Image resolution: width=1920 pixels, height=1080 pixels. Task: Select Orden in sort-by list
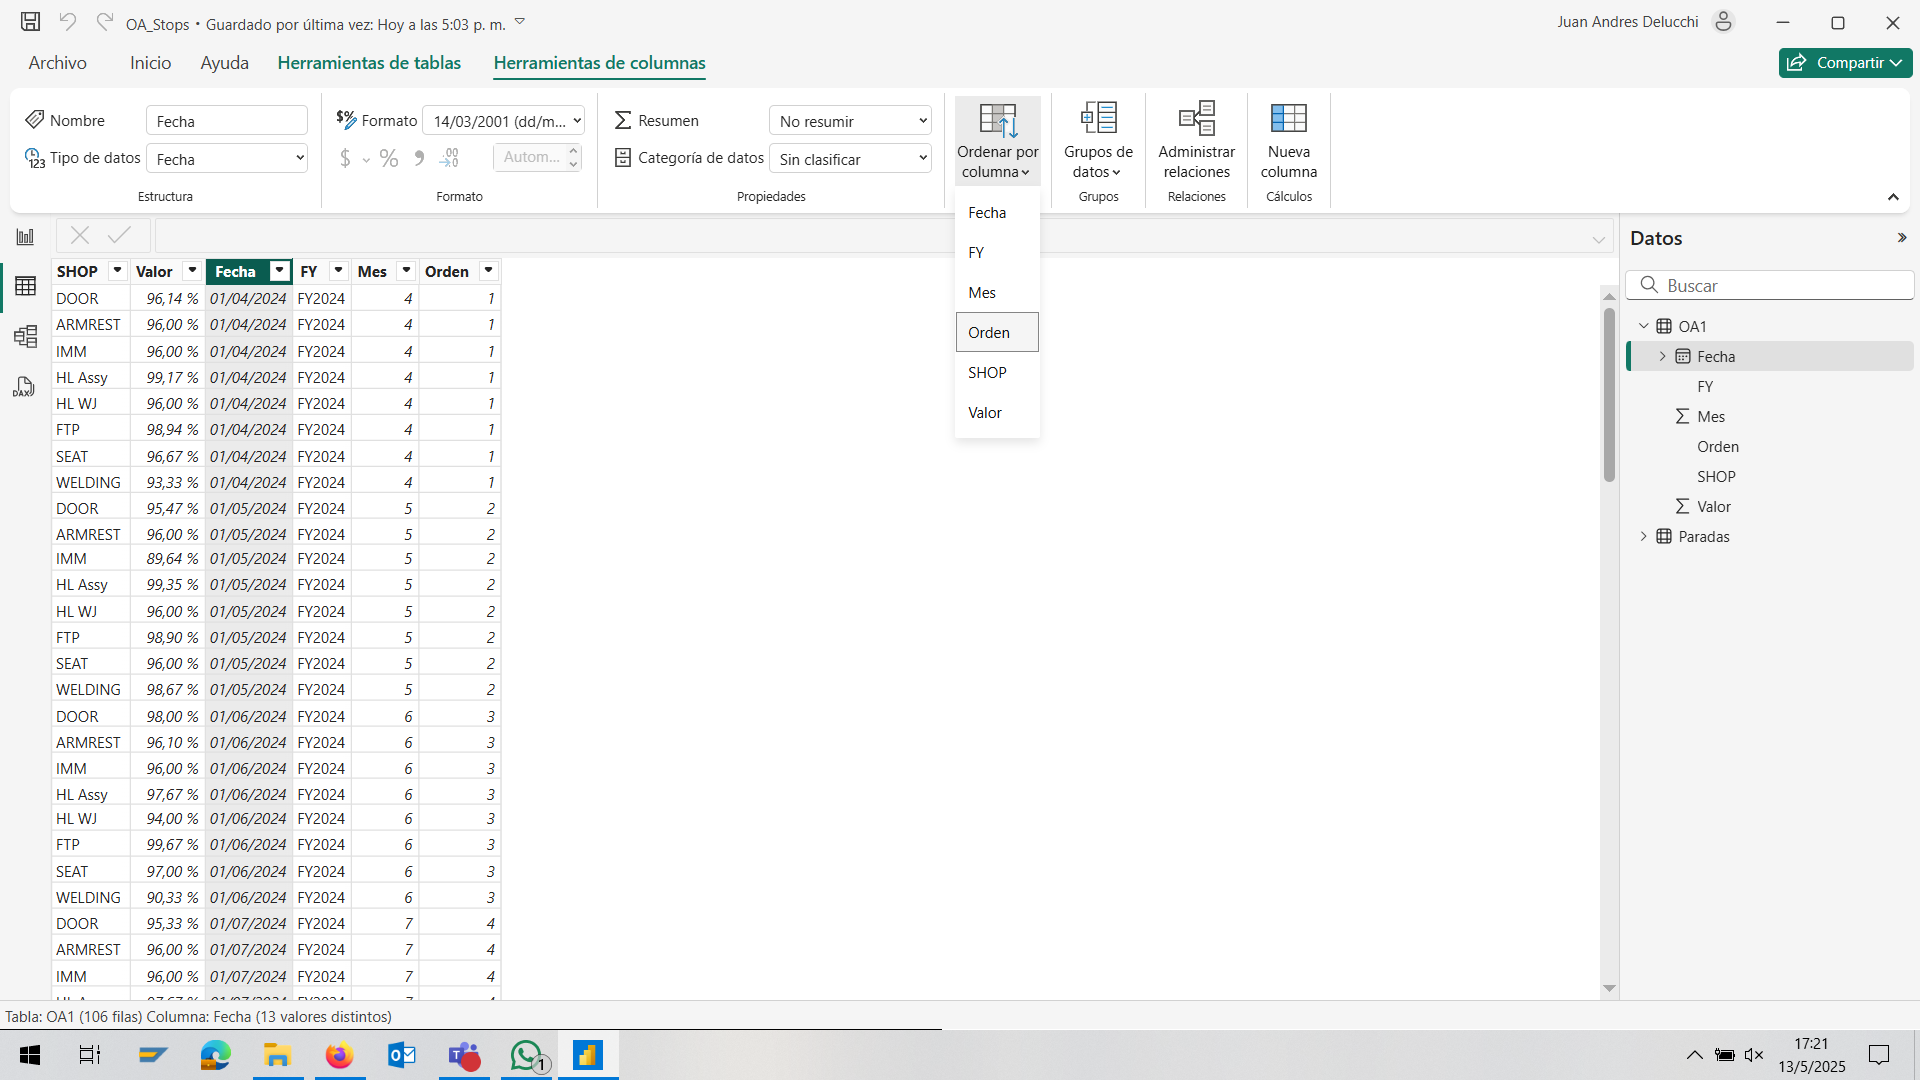pyautogui.click(x=997, y=332)
